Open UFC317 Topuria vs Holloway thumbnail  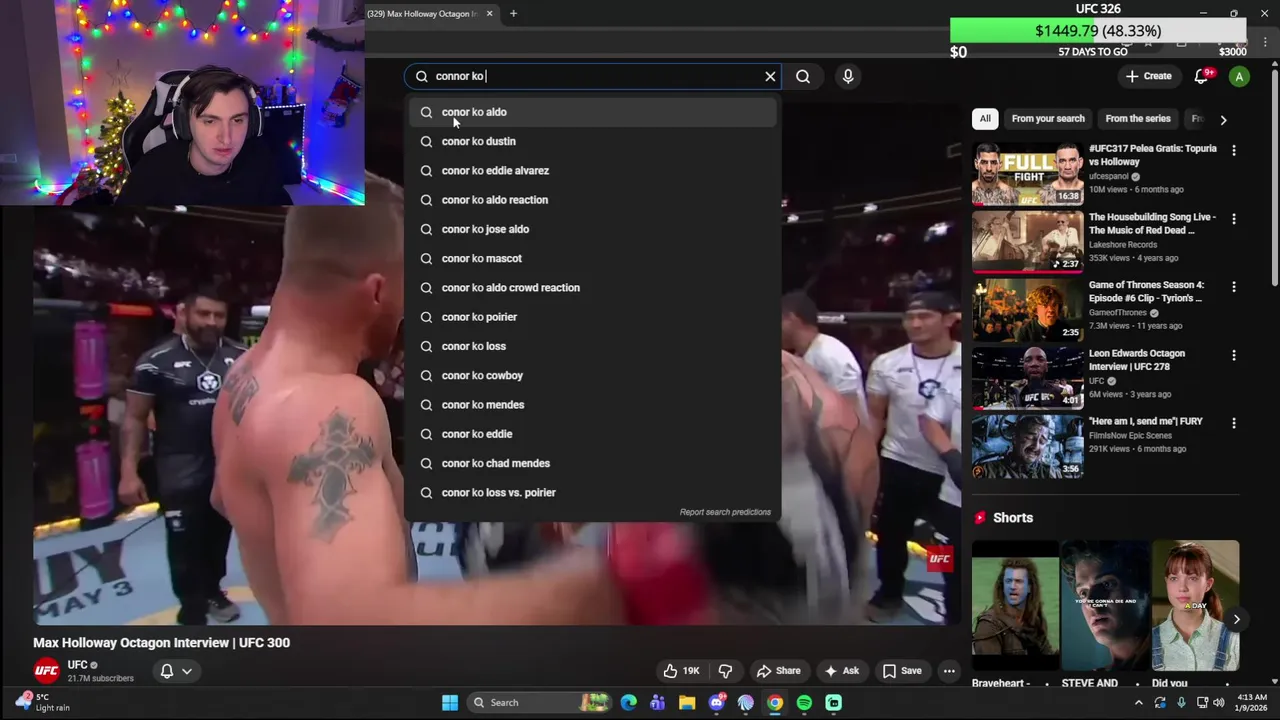pyautogui.click(x=1027, y=173)
